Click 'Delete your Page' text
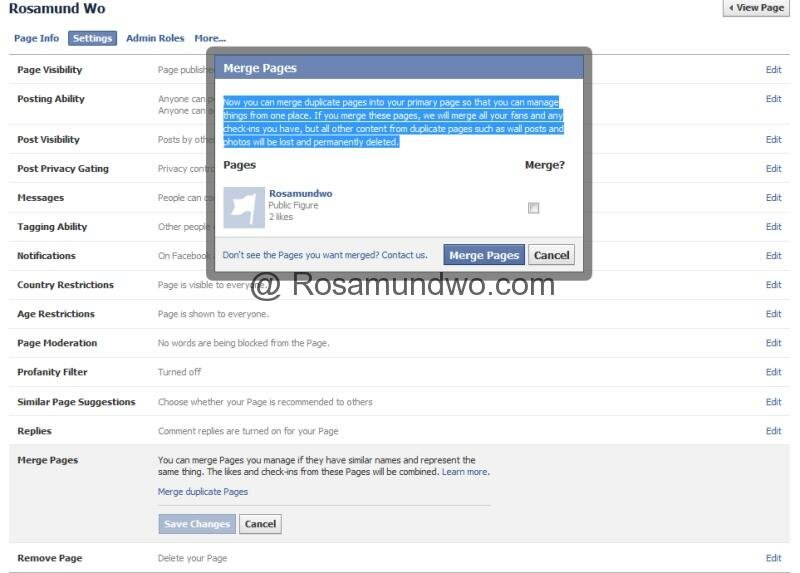Screen dimensions: 800x573 (x=192, y=558)
